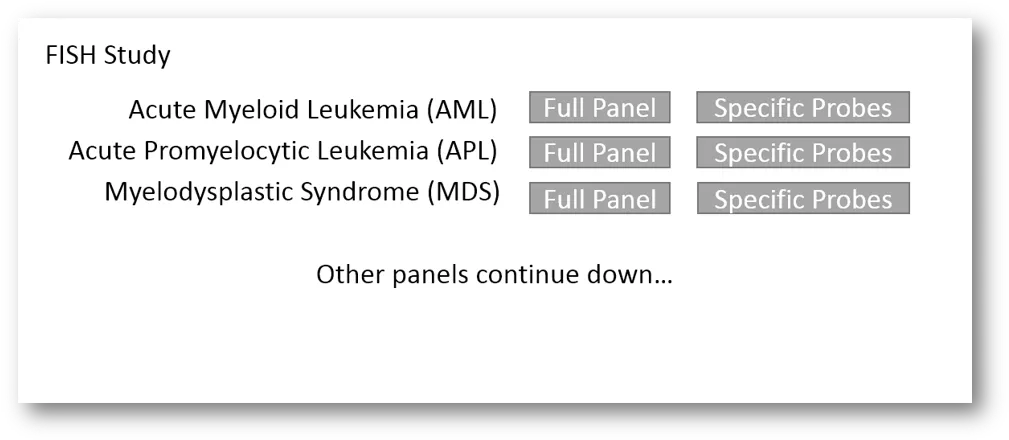1009x440 pixels.
Task: Open APL Specific Probes options
Action: [x=803, y=152]
